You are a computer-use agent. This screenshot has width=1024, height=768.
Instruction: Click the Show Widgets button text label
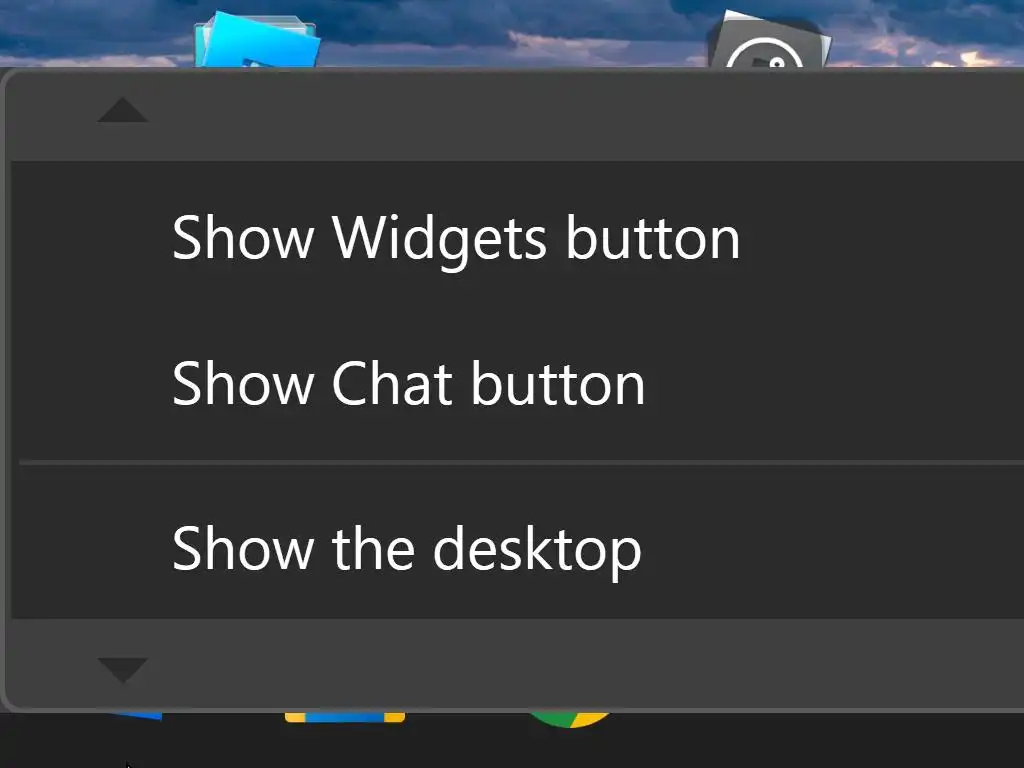[x=456, y=239]
